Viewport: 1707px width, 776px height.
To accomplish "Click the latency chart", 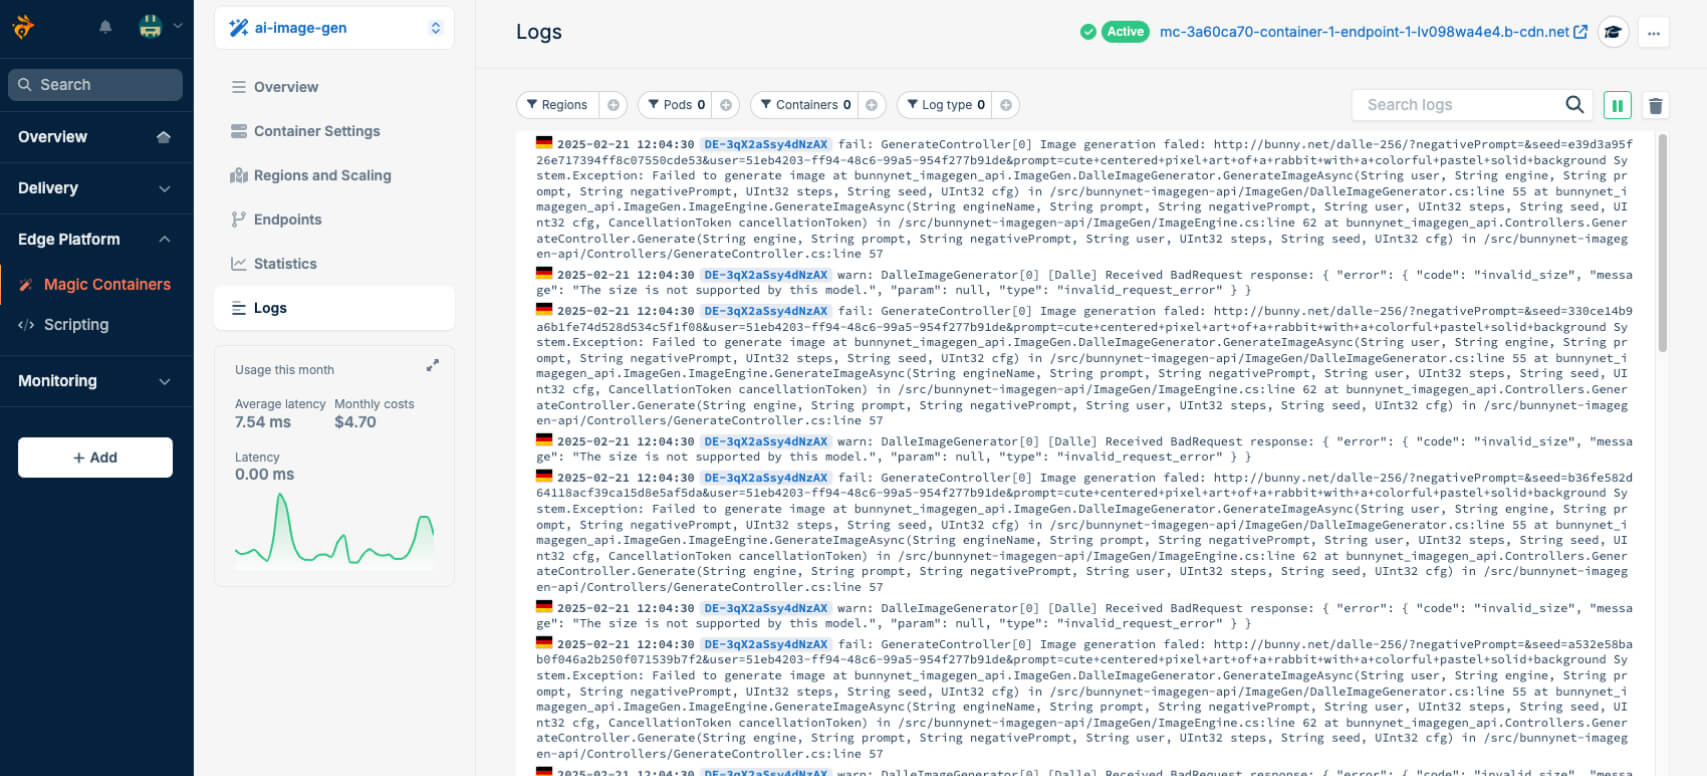I will [x=335, y=529].
